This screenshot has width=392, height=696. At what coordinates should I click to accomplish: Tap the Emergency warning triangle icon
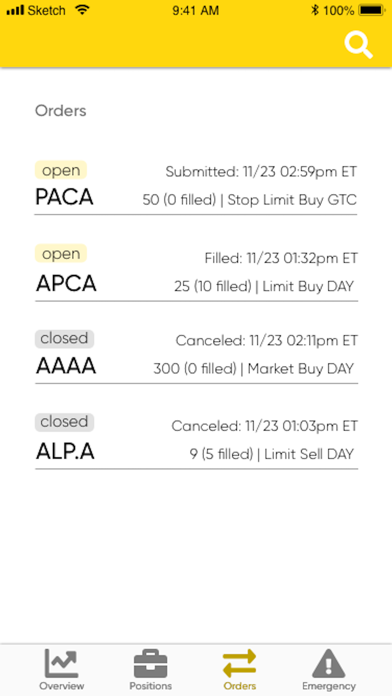(x=329, y=663)
